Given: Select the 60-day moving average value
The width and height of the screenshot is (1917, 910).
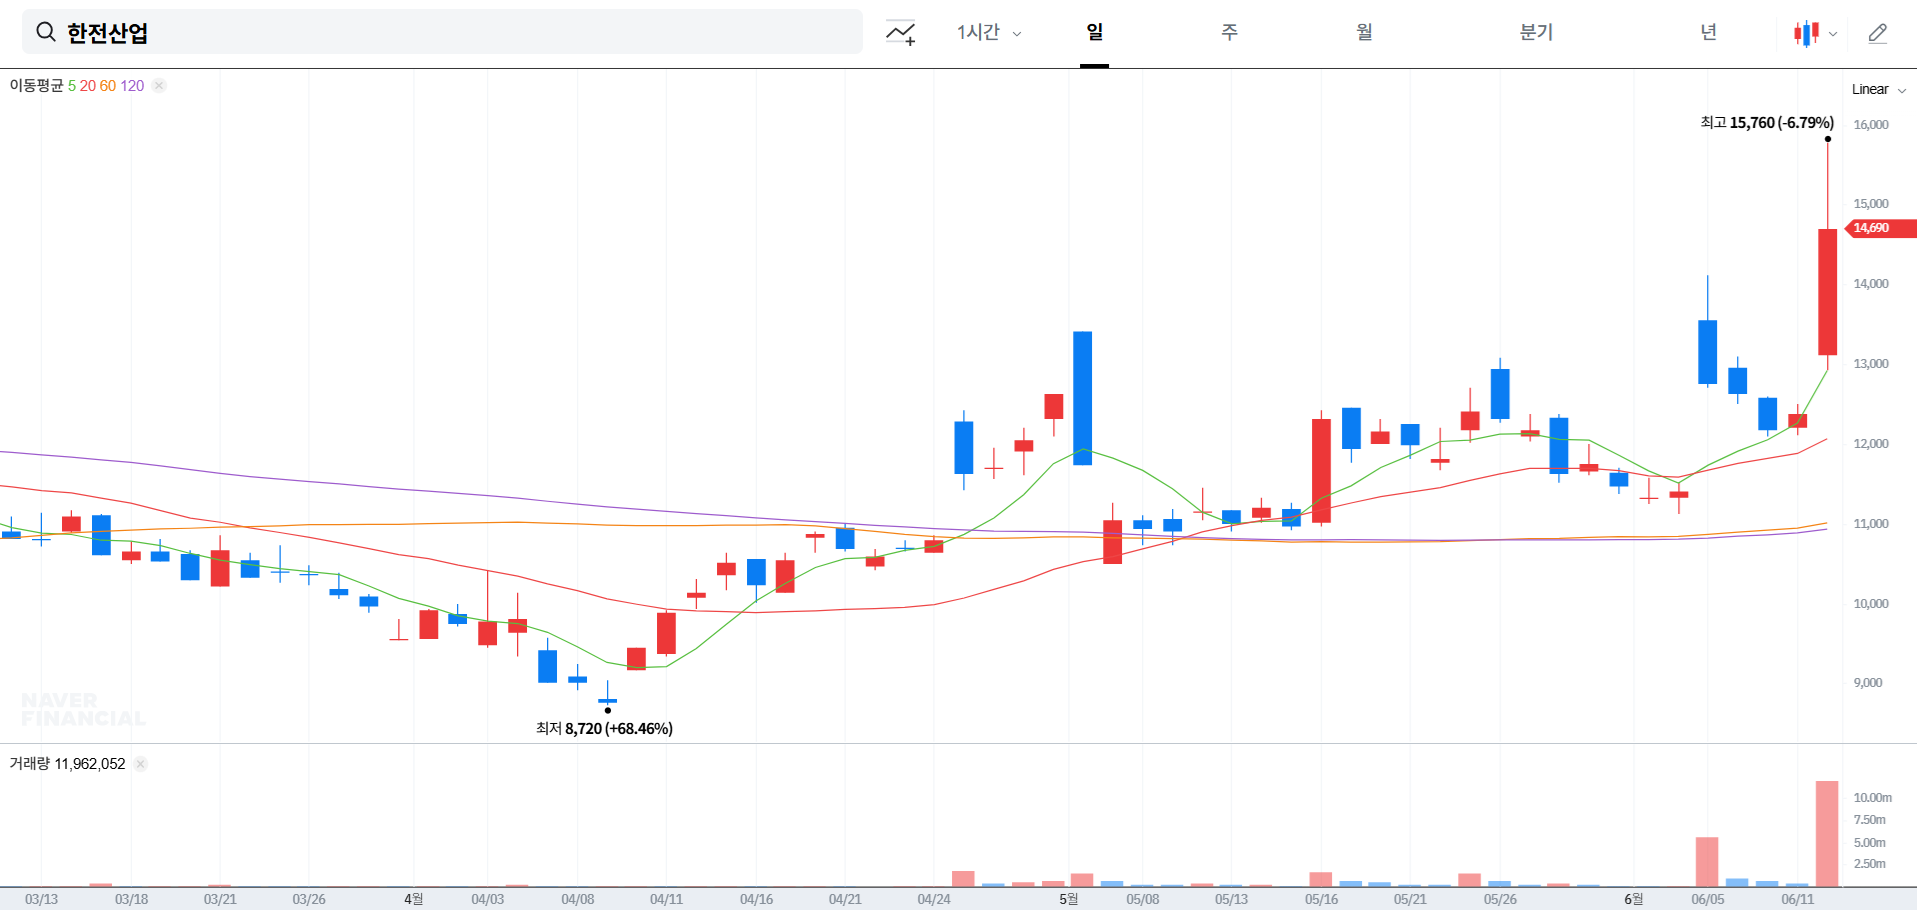Looking at the screenshot, I should [108, 86].
